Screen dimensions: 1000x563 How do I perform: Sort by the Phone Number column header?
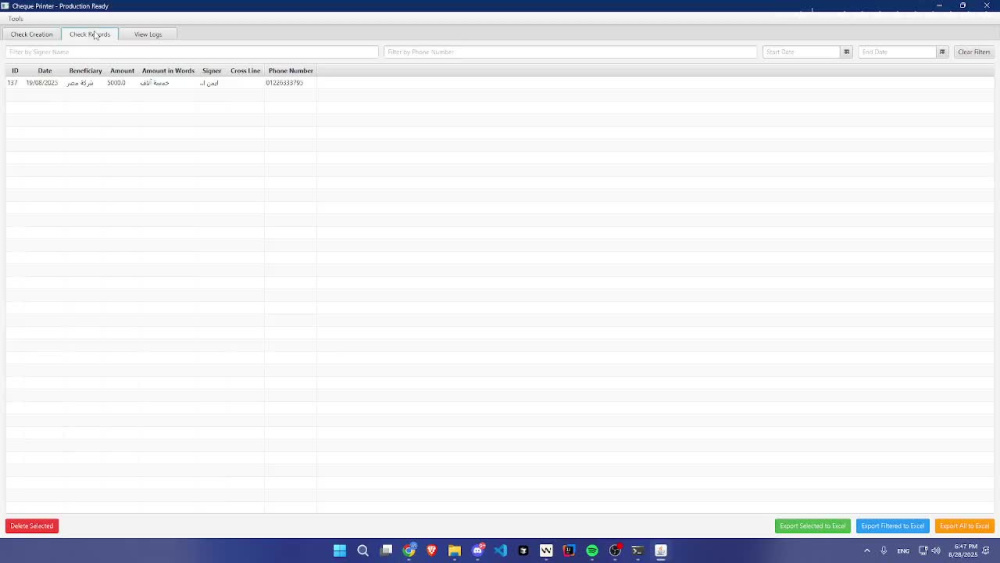coord(291,71)
